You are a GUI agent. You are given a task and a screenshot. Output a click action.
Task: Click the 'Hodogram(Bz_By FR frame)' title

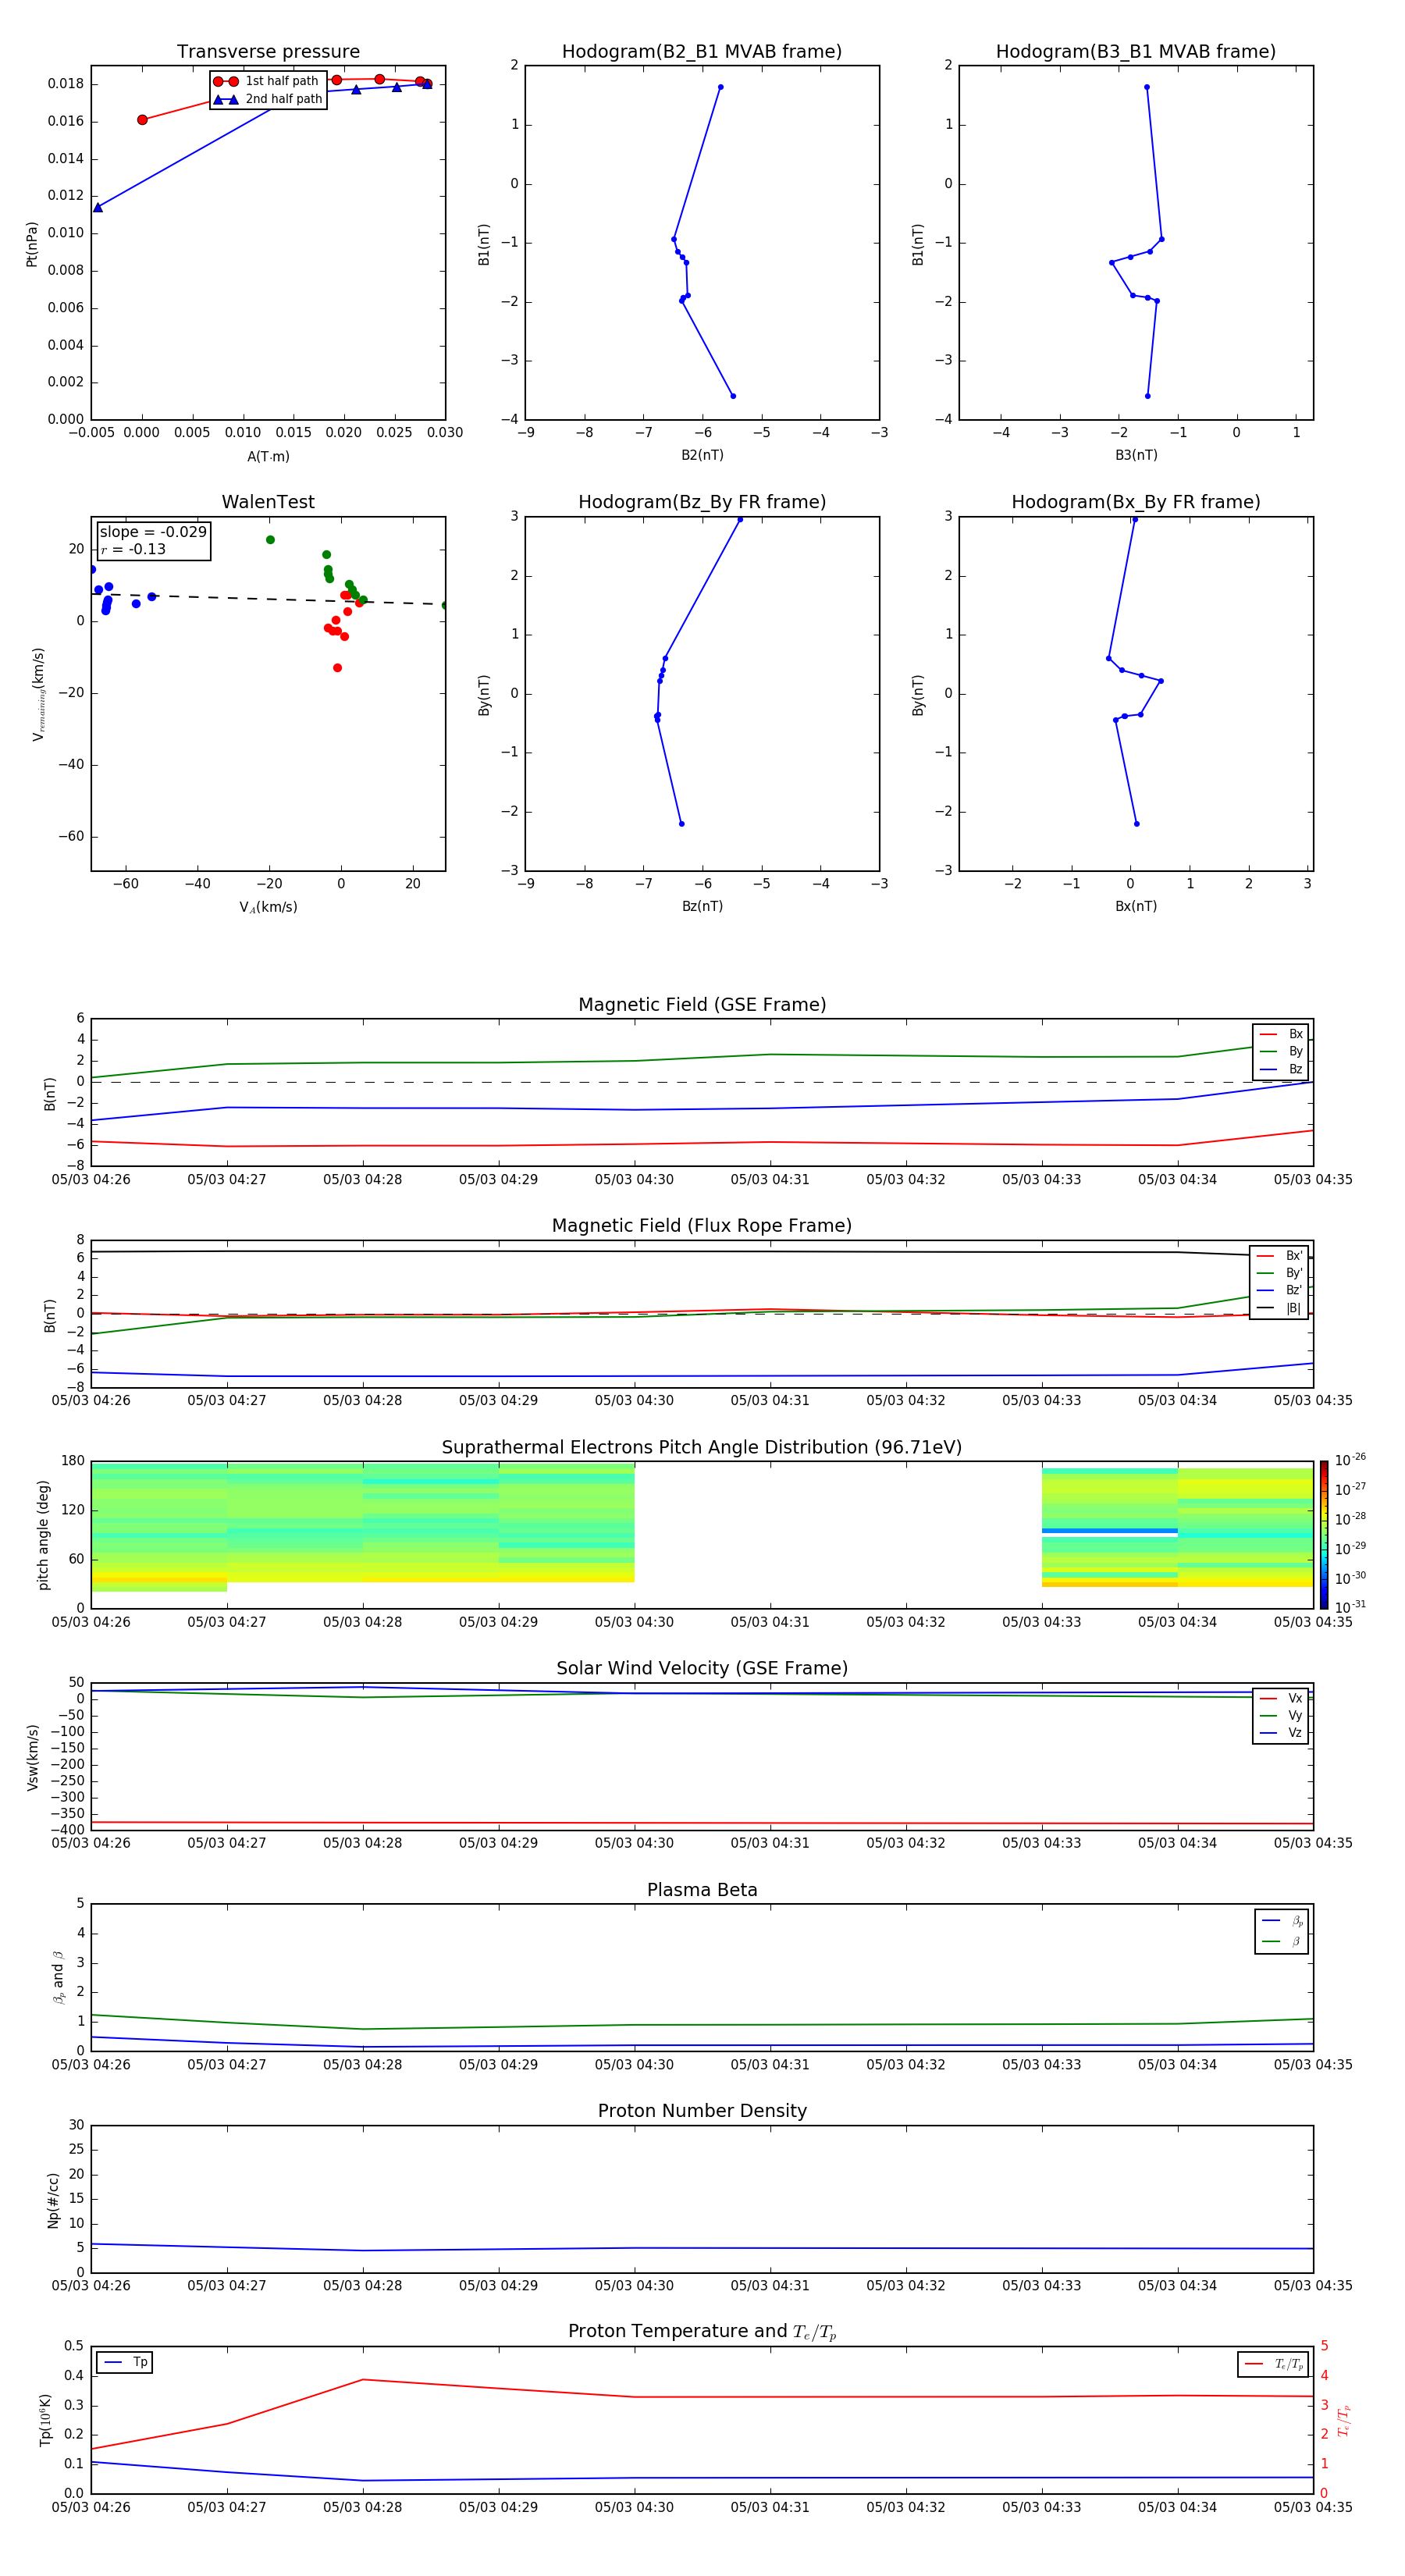point(702,502)
